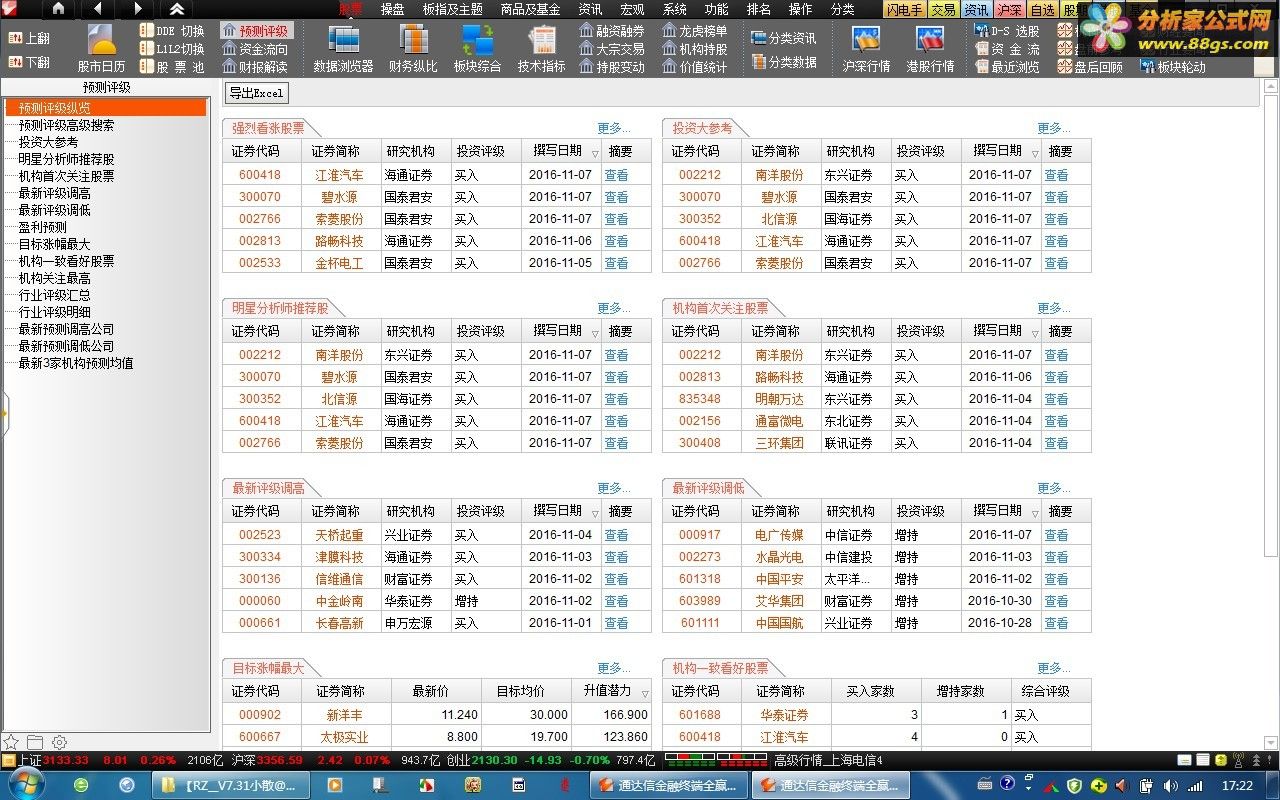The width and height of the screenshot is (1280, 800).
Task: Open the 板指及主题 menu
Action: (452, 9)
